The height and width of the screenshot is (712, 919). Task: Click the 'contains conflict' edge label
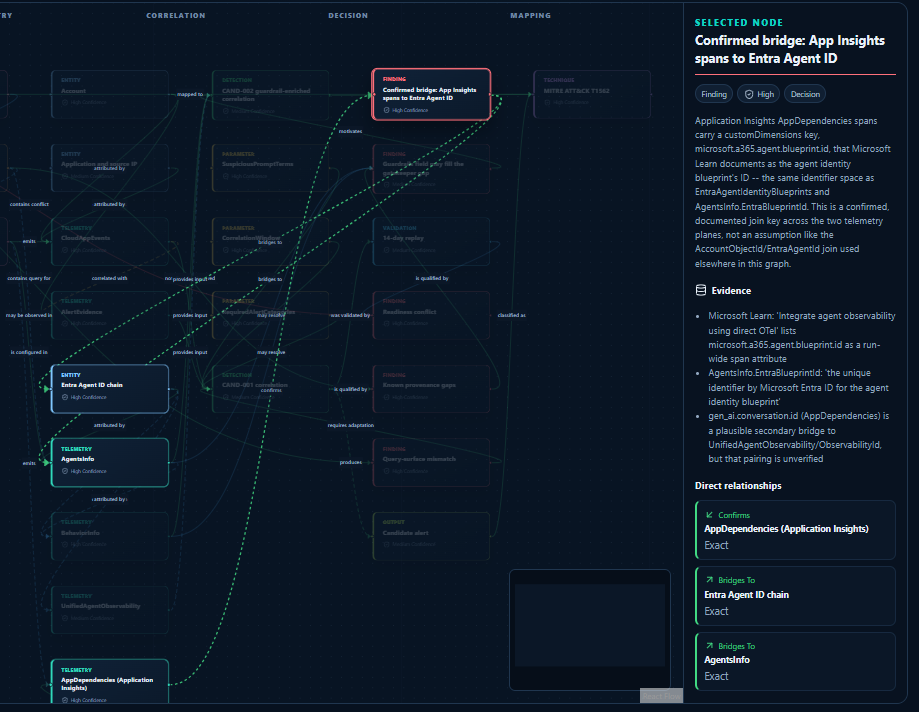pyautogui.click(x=29, y=205)
